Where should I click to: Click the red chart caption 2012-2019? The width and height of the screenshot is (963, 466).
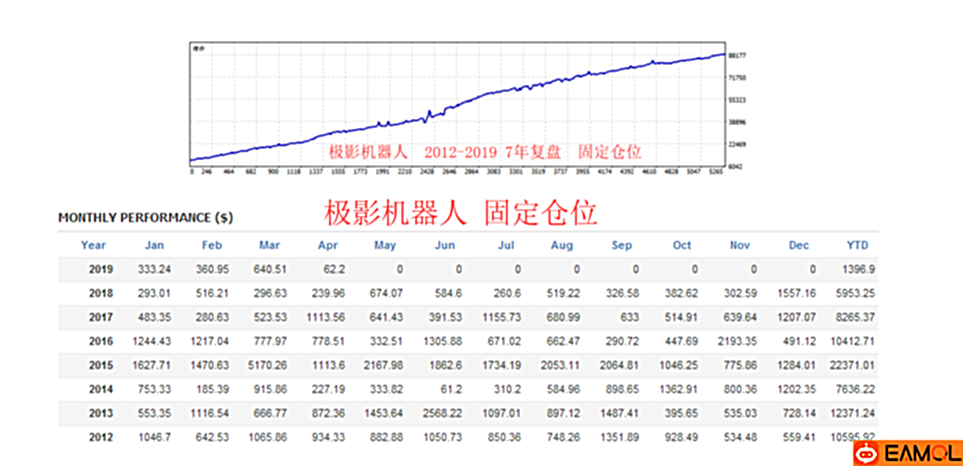pyautogui.click(x=461, y=153)
